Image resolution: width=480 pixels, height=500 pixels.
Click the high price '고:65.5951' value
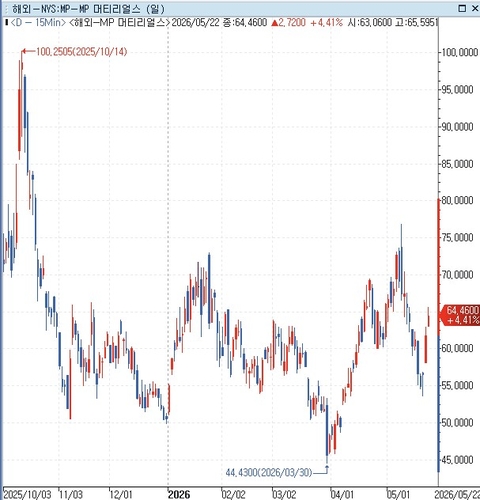[416, 23]
